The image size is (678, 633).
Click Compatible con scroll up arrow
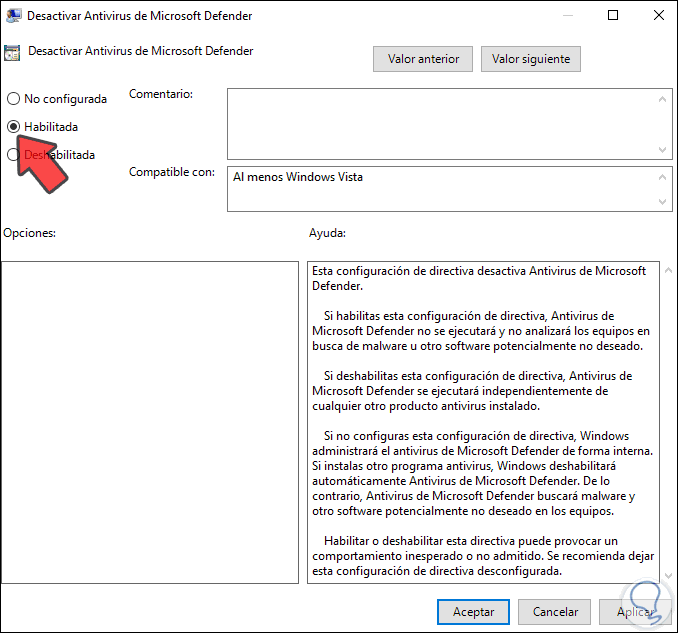(x=662, y=177)
